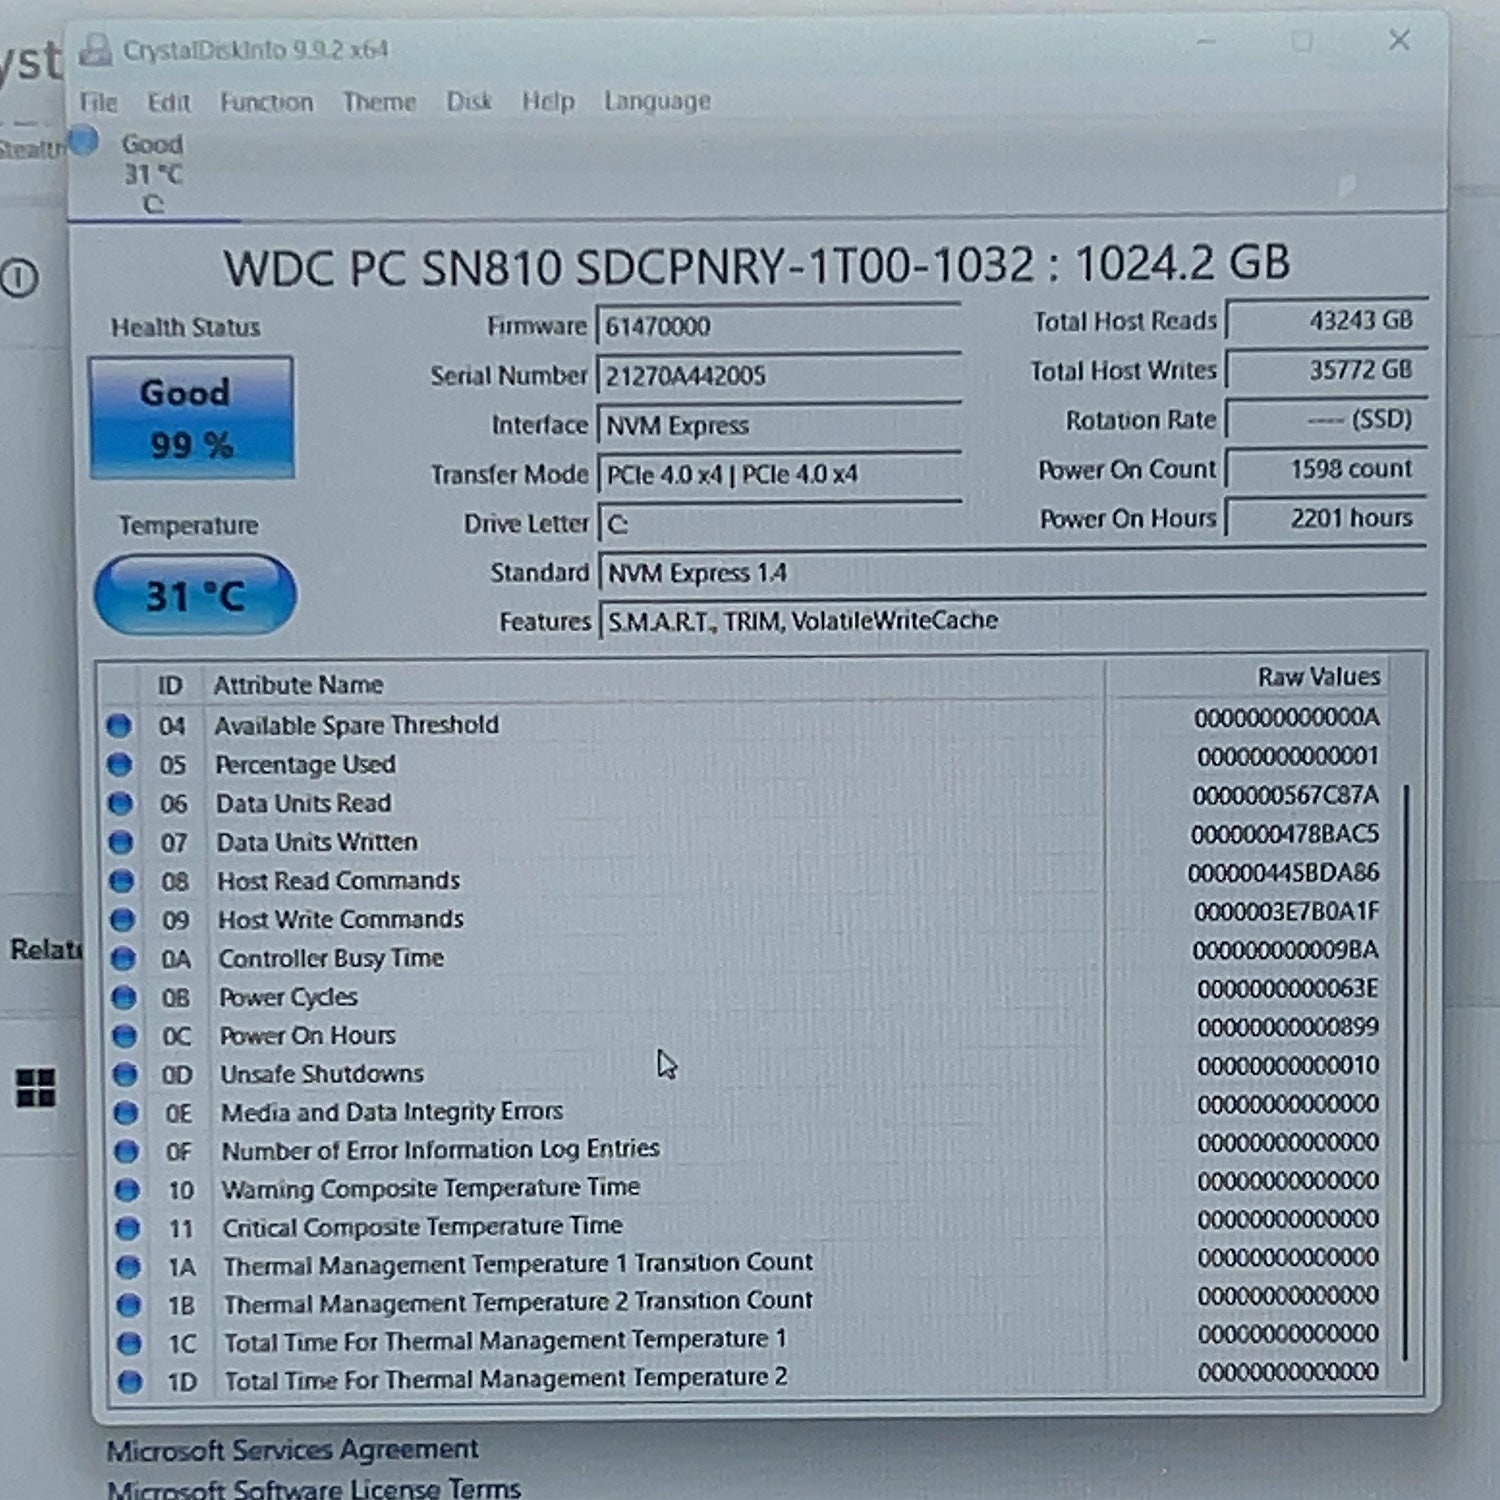Image resolution: width=1500 pixels, height=1500 pixels.
Task: Click the status dot for Available Spare Threshold
Action: tap(118, 725)
